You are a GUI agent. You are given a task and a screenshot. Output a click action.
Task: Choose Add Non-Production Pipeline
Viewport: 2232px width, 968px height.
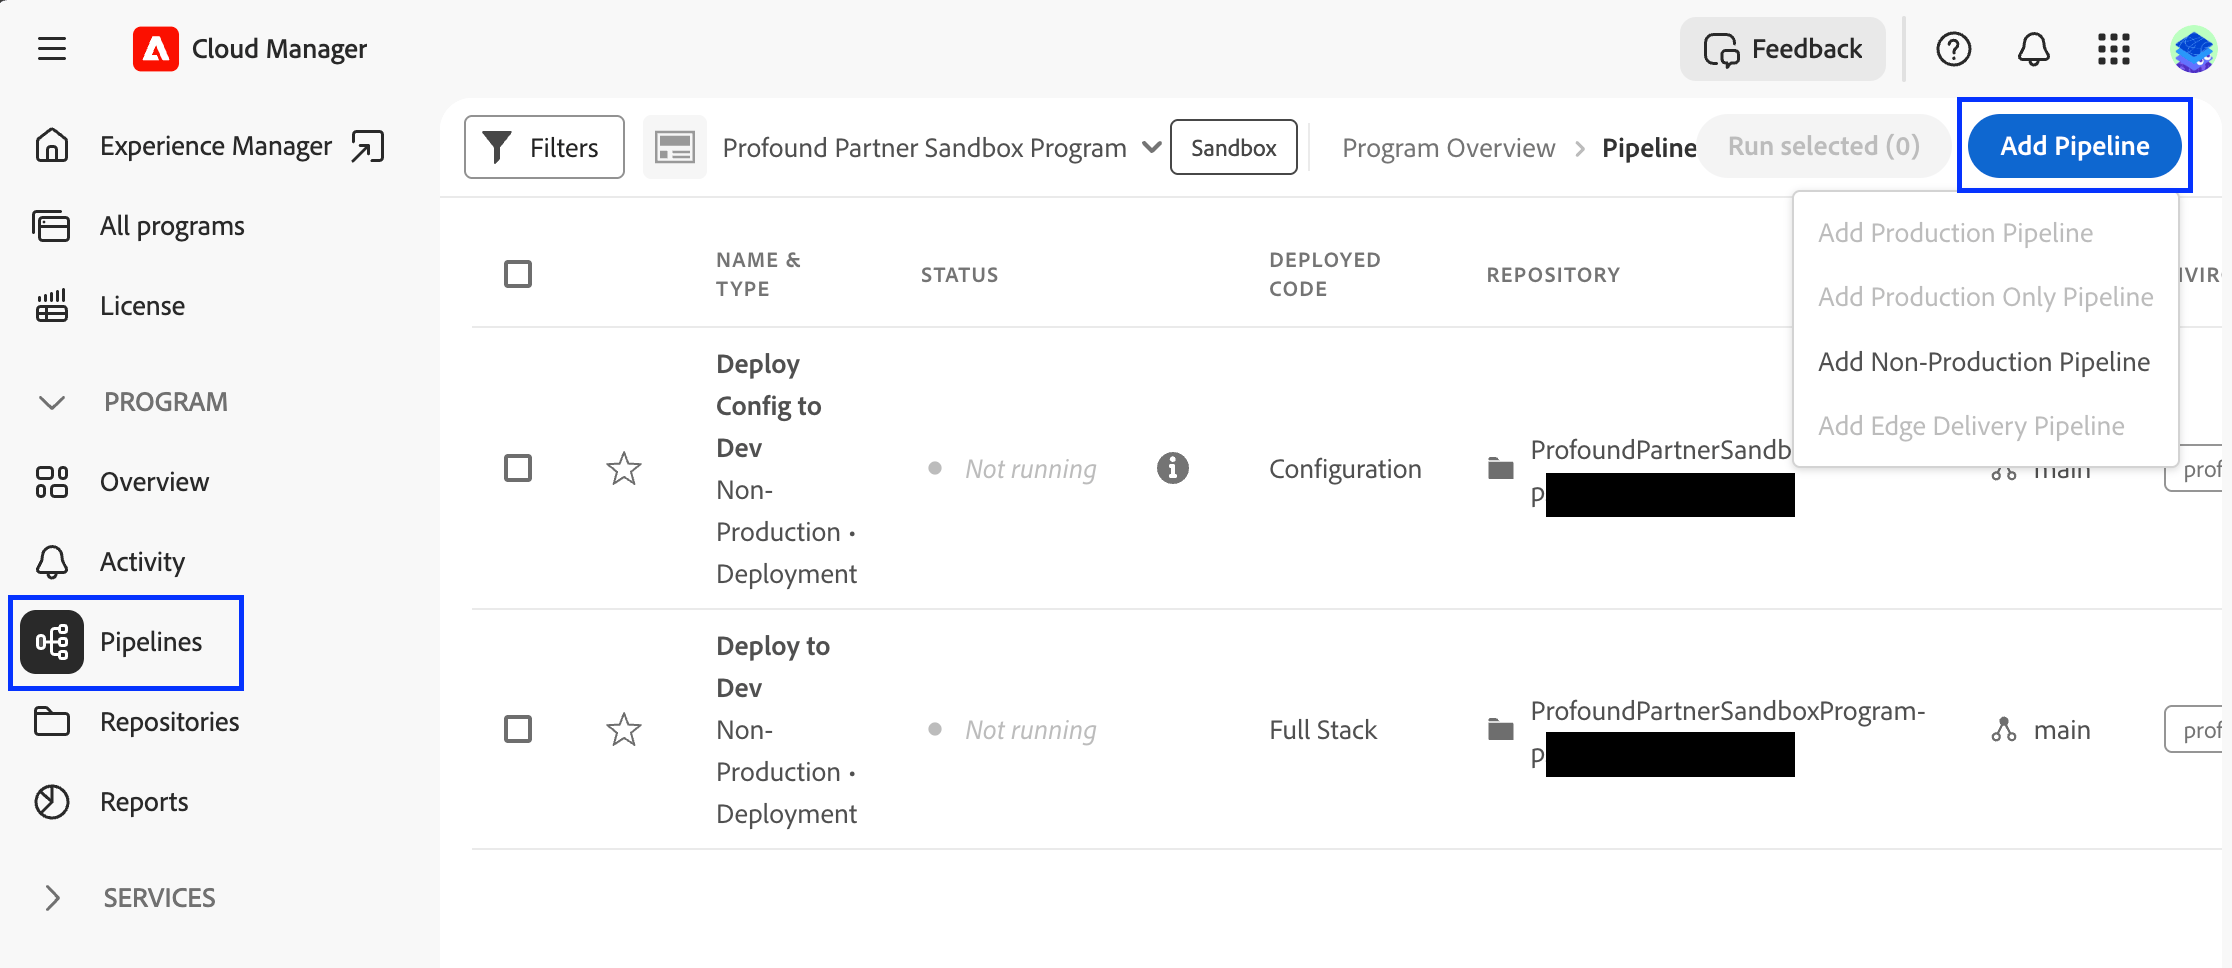[1984, 362]
